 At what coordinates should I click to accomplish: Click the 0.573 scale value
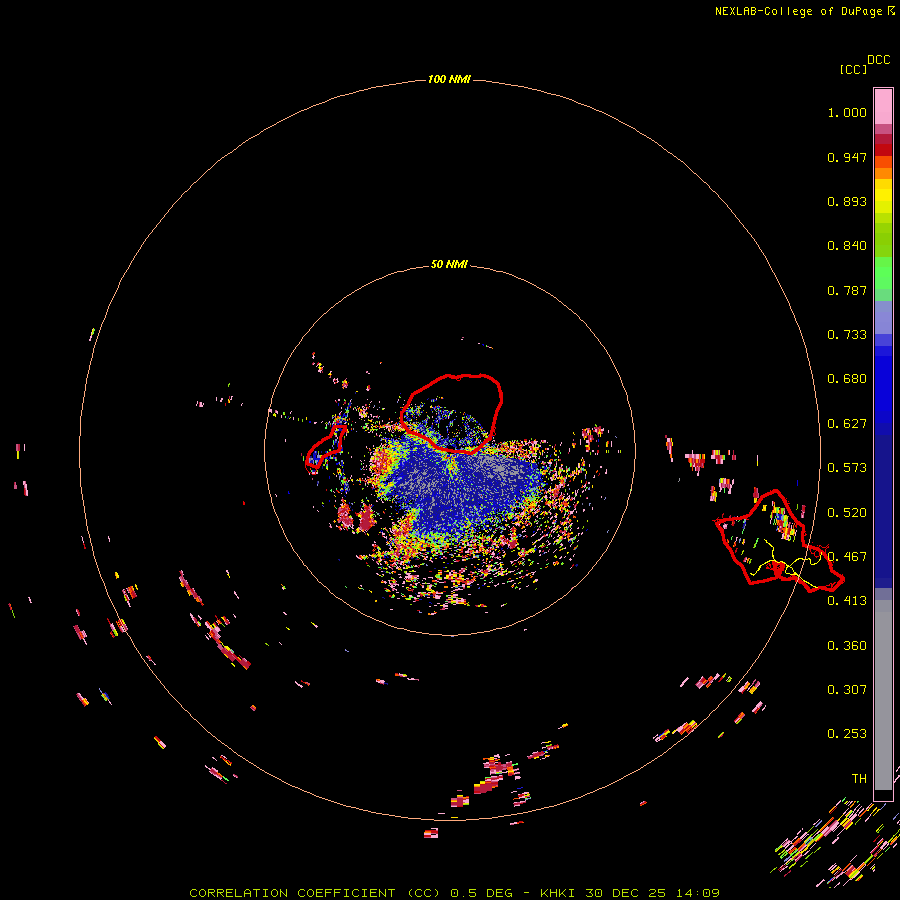click(x=847, y=468)
